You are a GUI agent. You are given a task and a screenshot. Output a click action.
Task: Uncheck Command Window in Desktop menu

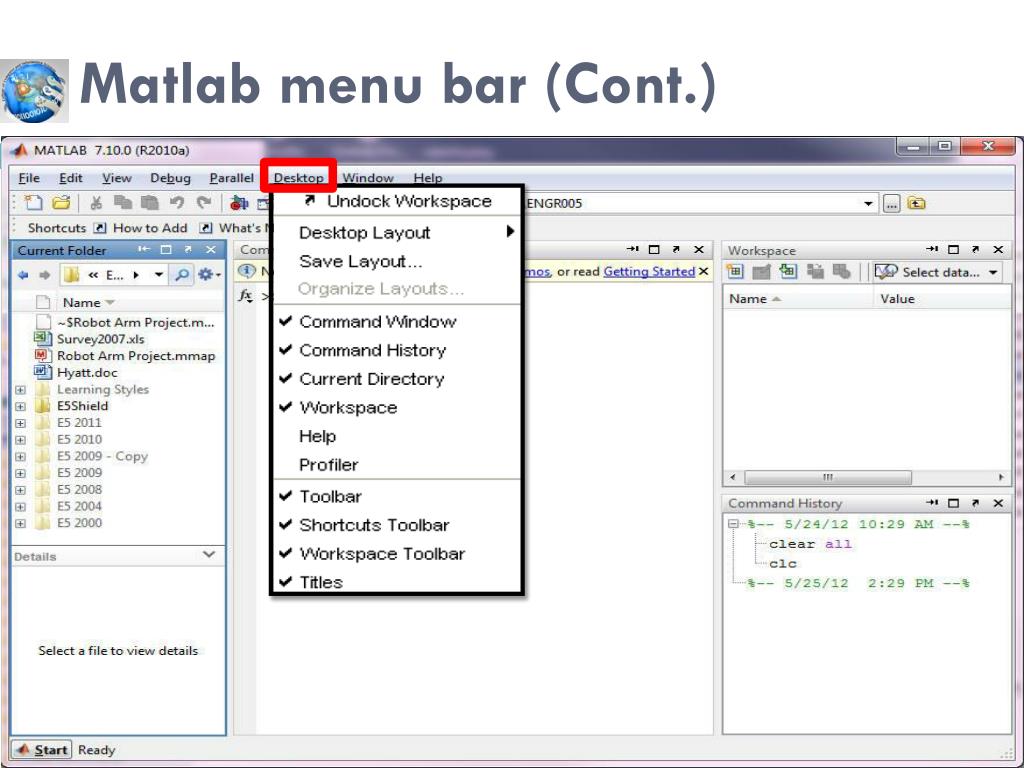point(396,321)
